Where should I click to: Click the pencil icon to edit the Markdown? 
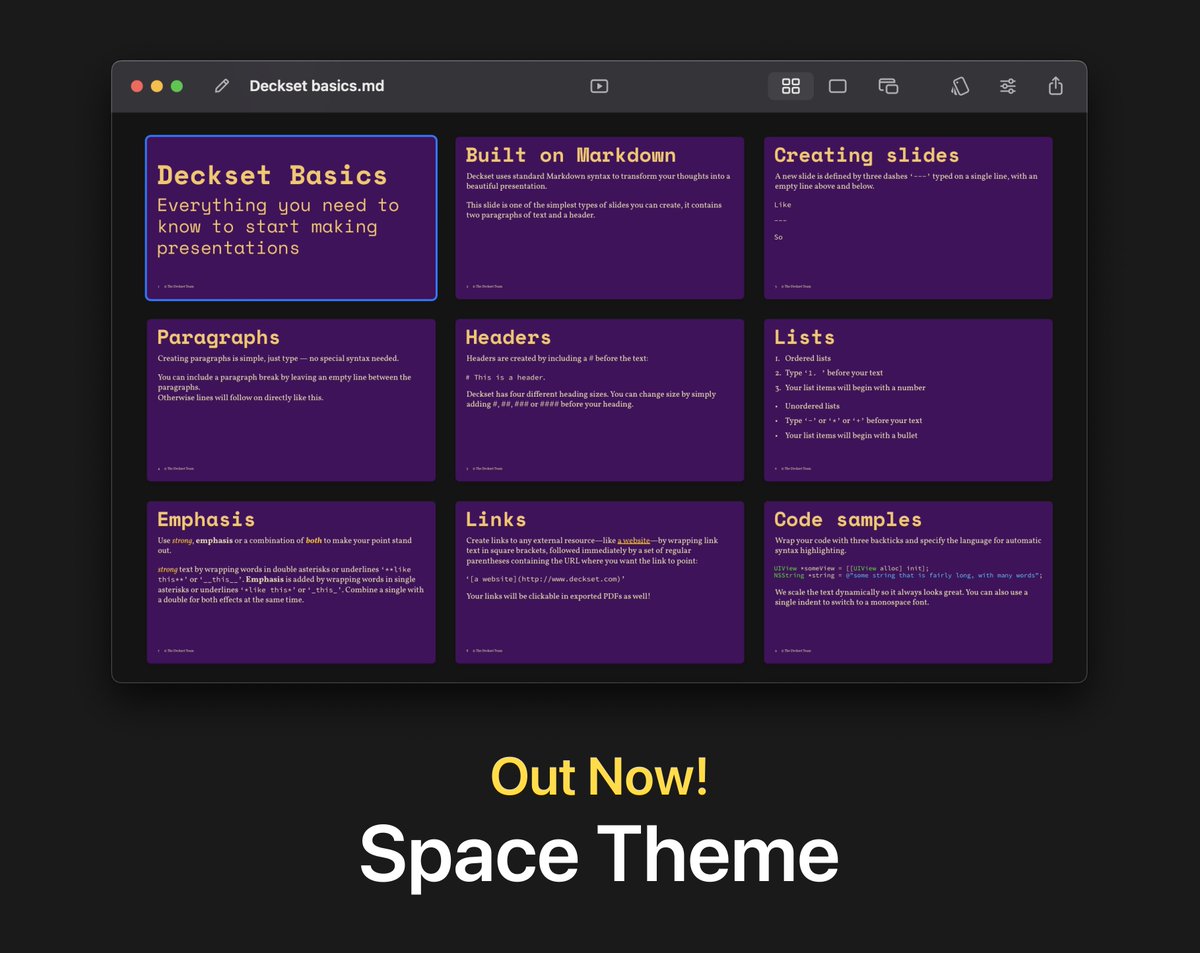222,86
